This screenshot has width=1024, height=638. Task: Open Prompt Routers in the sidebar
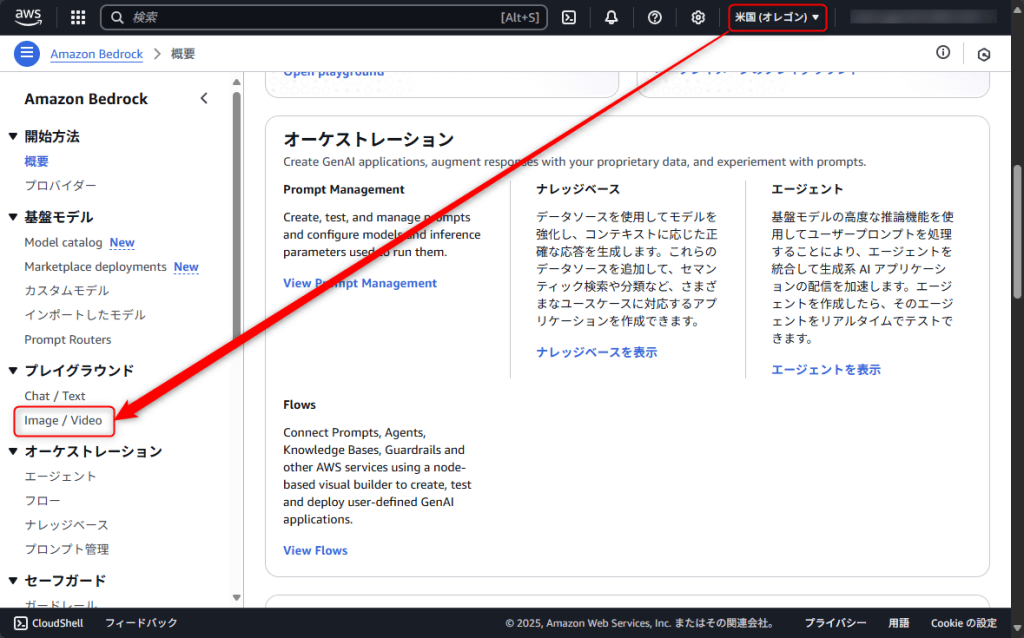click(68, 340)
